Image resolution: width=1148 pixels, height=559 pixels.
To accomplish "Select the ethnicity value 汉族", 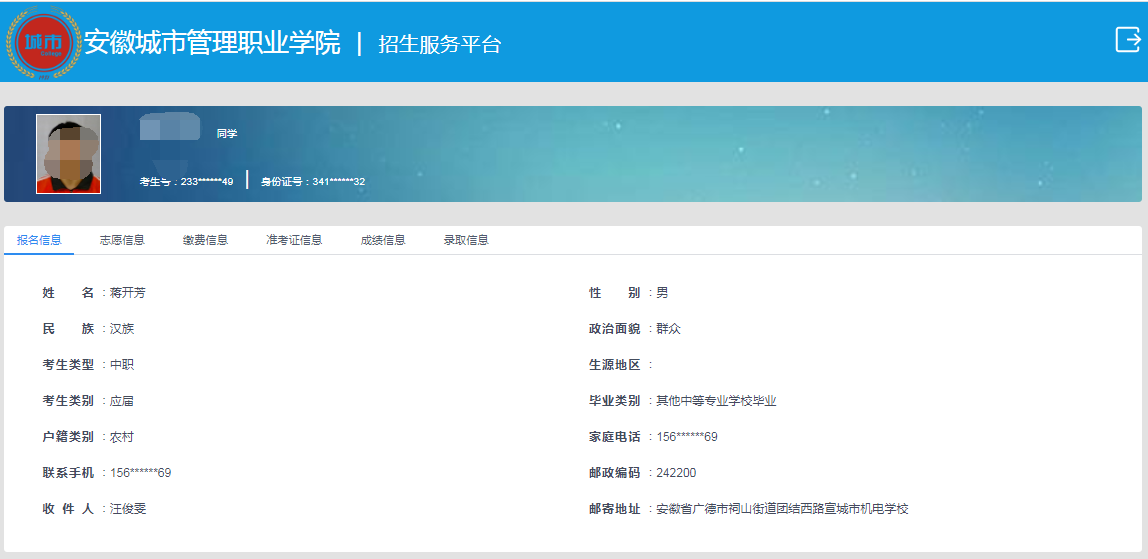I will [122, 329].
